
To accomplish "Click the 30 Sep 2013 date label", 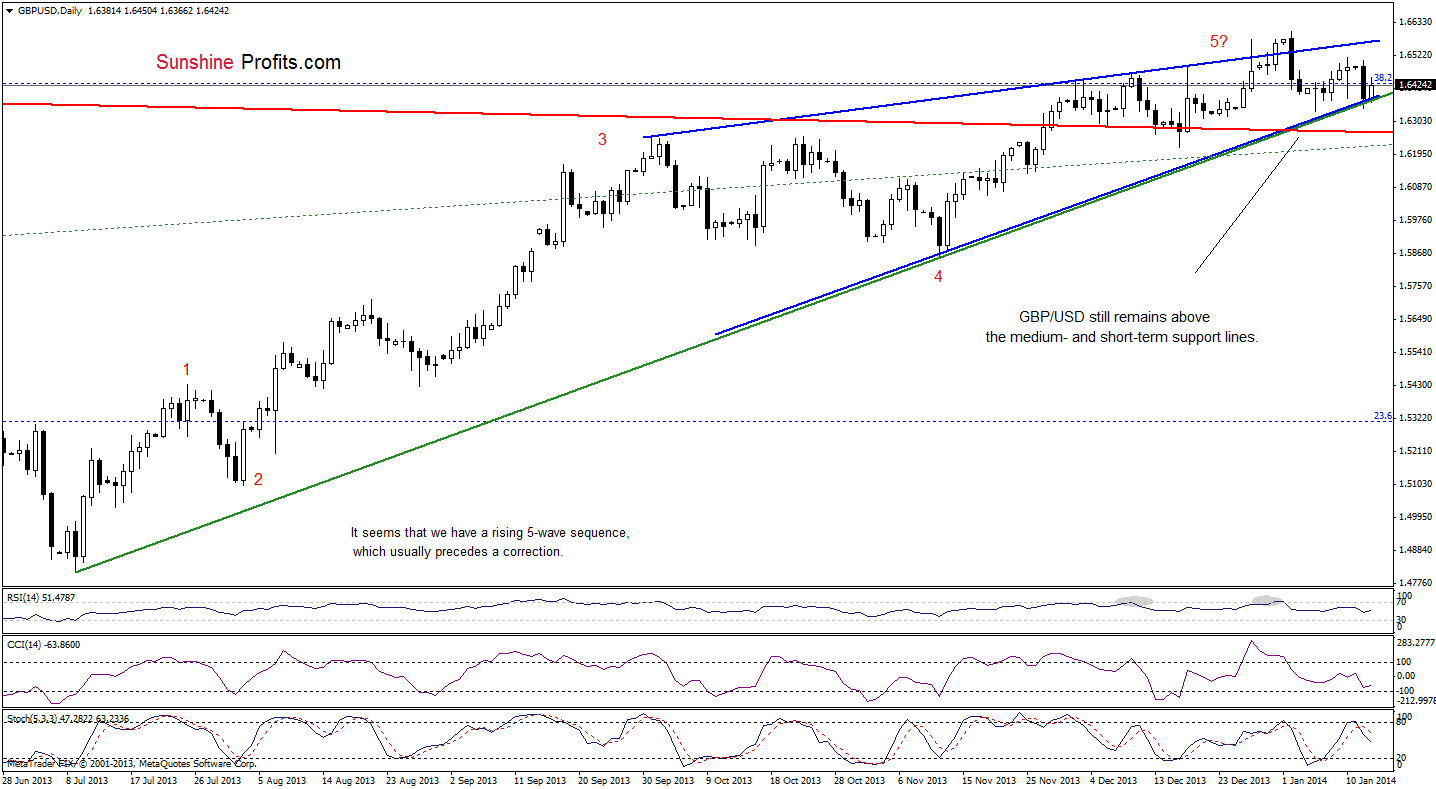I will (x=667, y=779).
